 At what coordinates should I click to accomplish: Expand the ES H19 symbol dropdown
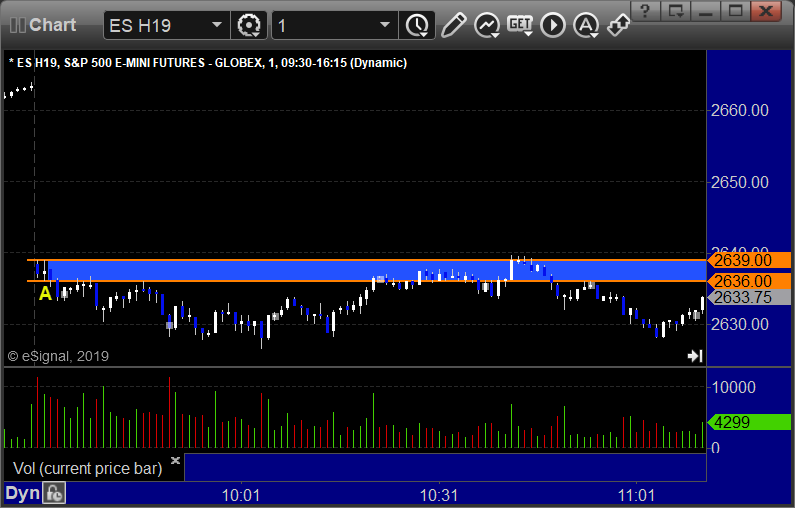216,24
